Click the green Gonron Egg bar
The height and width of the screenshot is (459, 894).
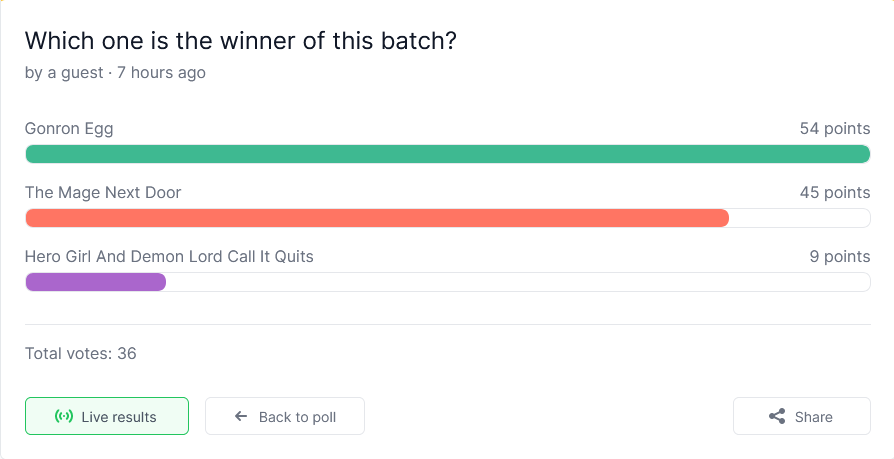click(448, 154)
